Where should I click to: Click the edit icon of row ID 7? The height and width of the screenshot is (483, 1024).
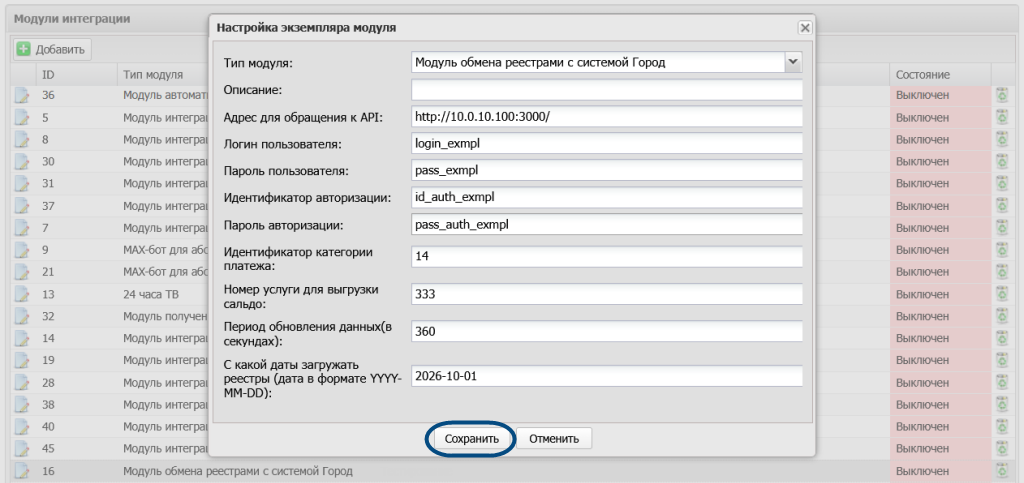[23, 228]
